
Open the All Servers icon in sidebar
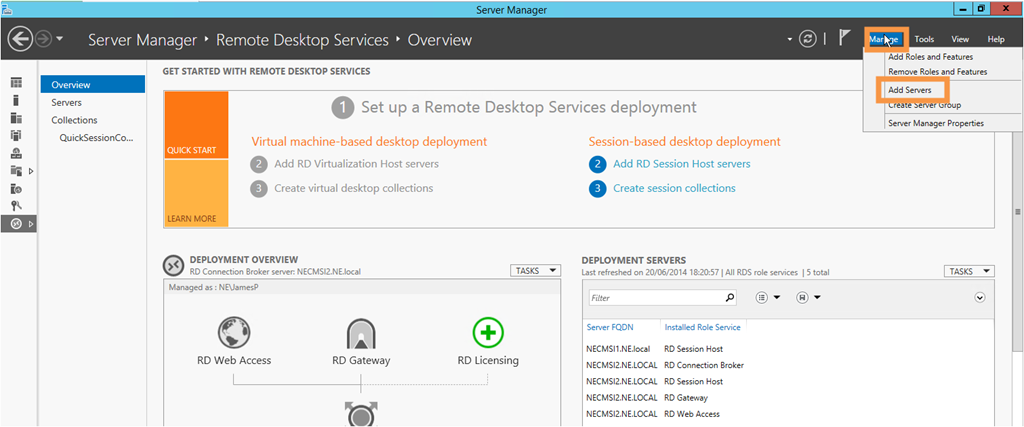(16, 118)
